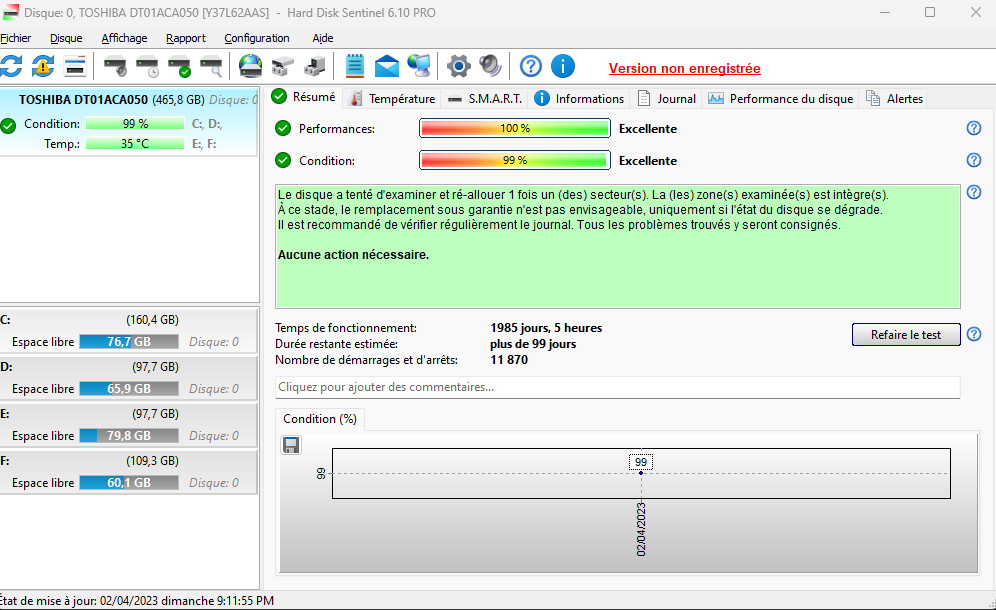Open the Affichage menu
Viewport: 996px width, 610px height.
pyautogui.click(x=124, y=38)
